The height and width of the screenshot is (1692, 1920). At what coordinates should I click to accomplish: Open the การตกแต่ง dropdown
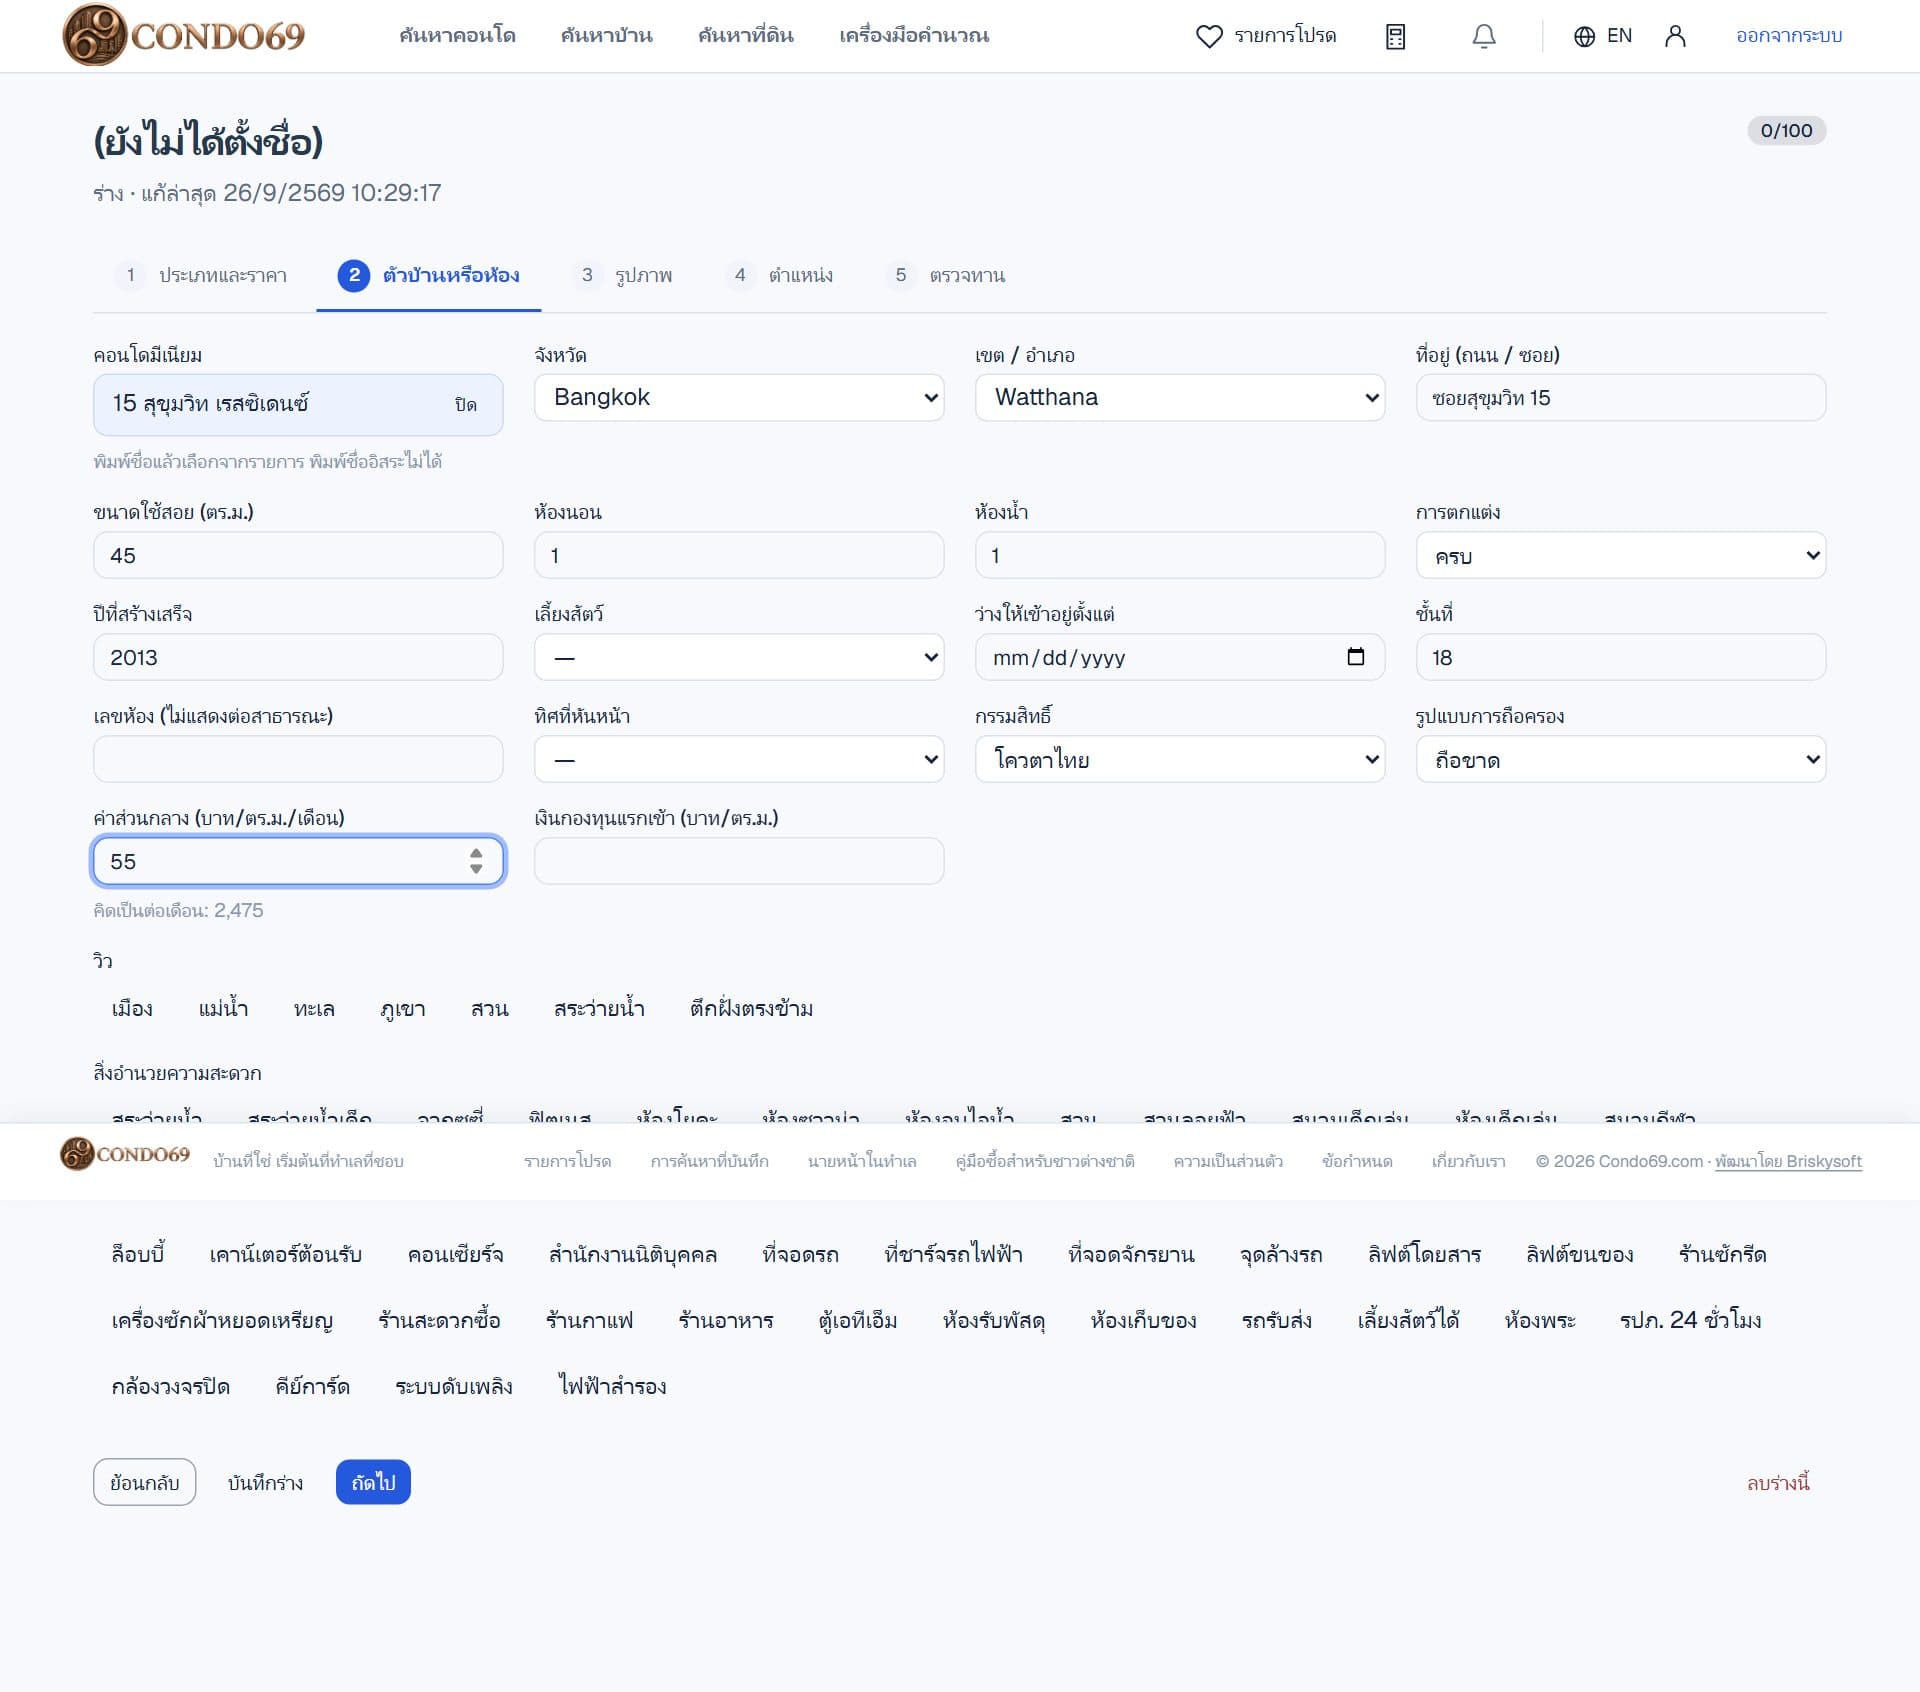pyautogui.click(x=1621, y=555)
